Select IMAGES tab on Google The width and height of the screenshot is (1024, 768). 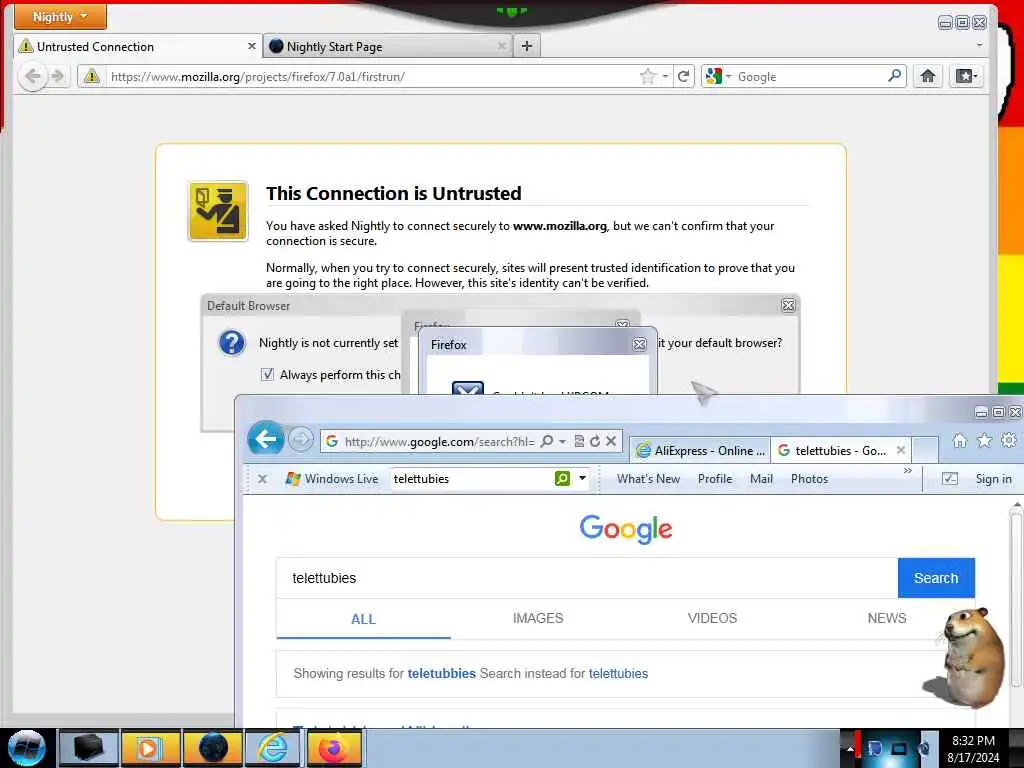[x=537, y=618]
